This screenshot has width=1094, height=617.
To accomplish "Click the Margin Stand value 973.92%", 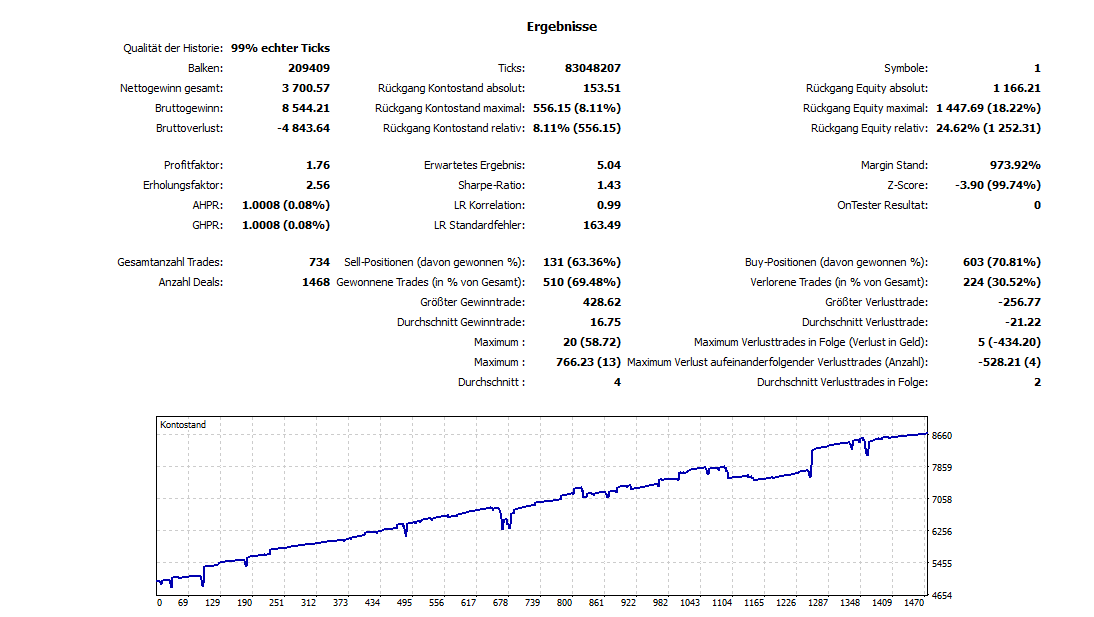I will (1008, 165).
